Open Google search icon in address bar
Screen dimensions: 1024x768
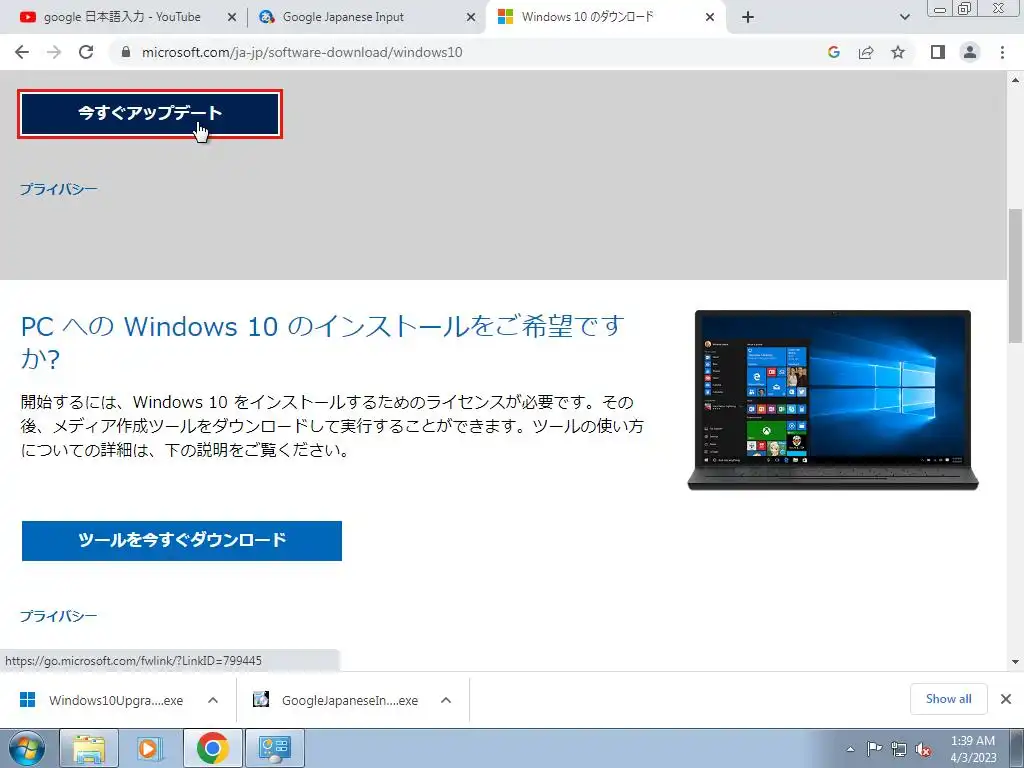click(x=833, y=52)
